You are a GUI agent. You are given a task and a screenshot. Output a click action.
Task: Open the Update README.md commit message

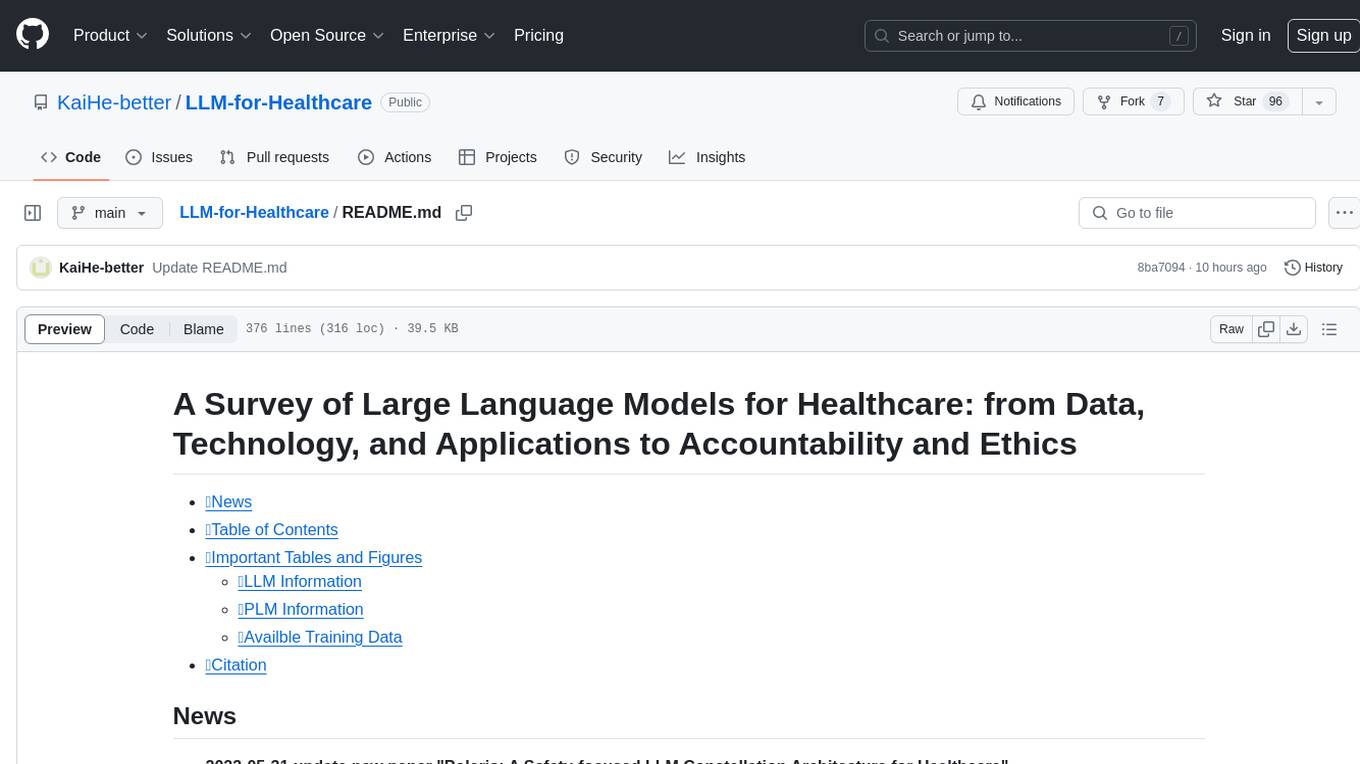(219, 268)
